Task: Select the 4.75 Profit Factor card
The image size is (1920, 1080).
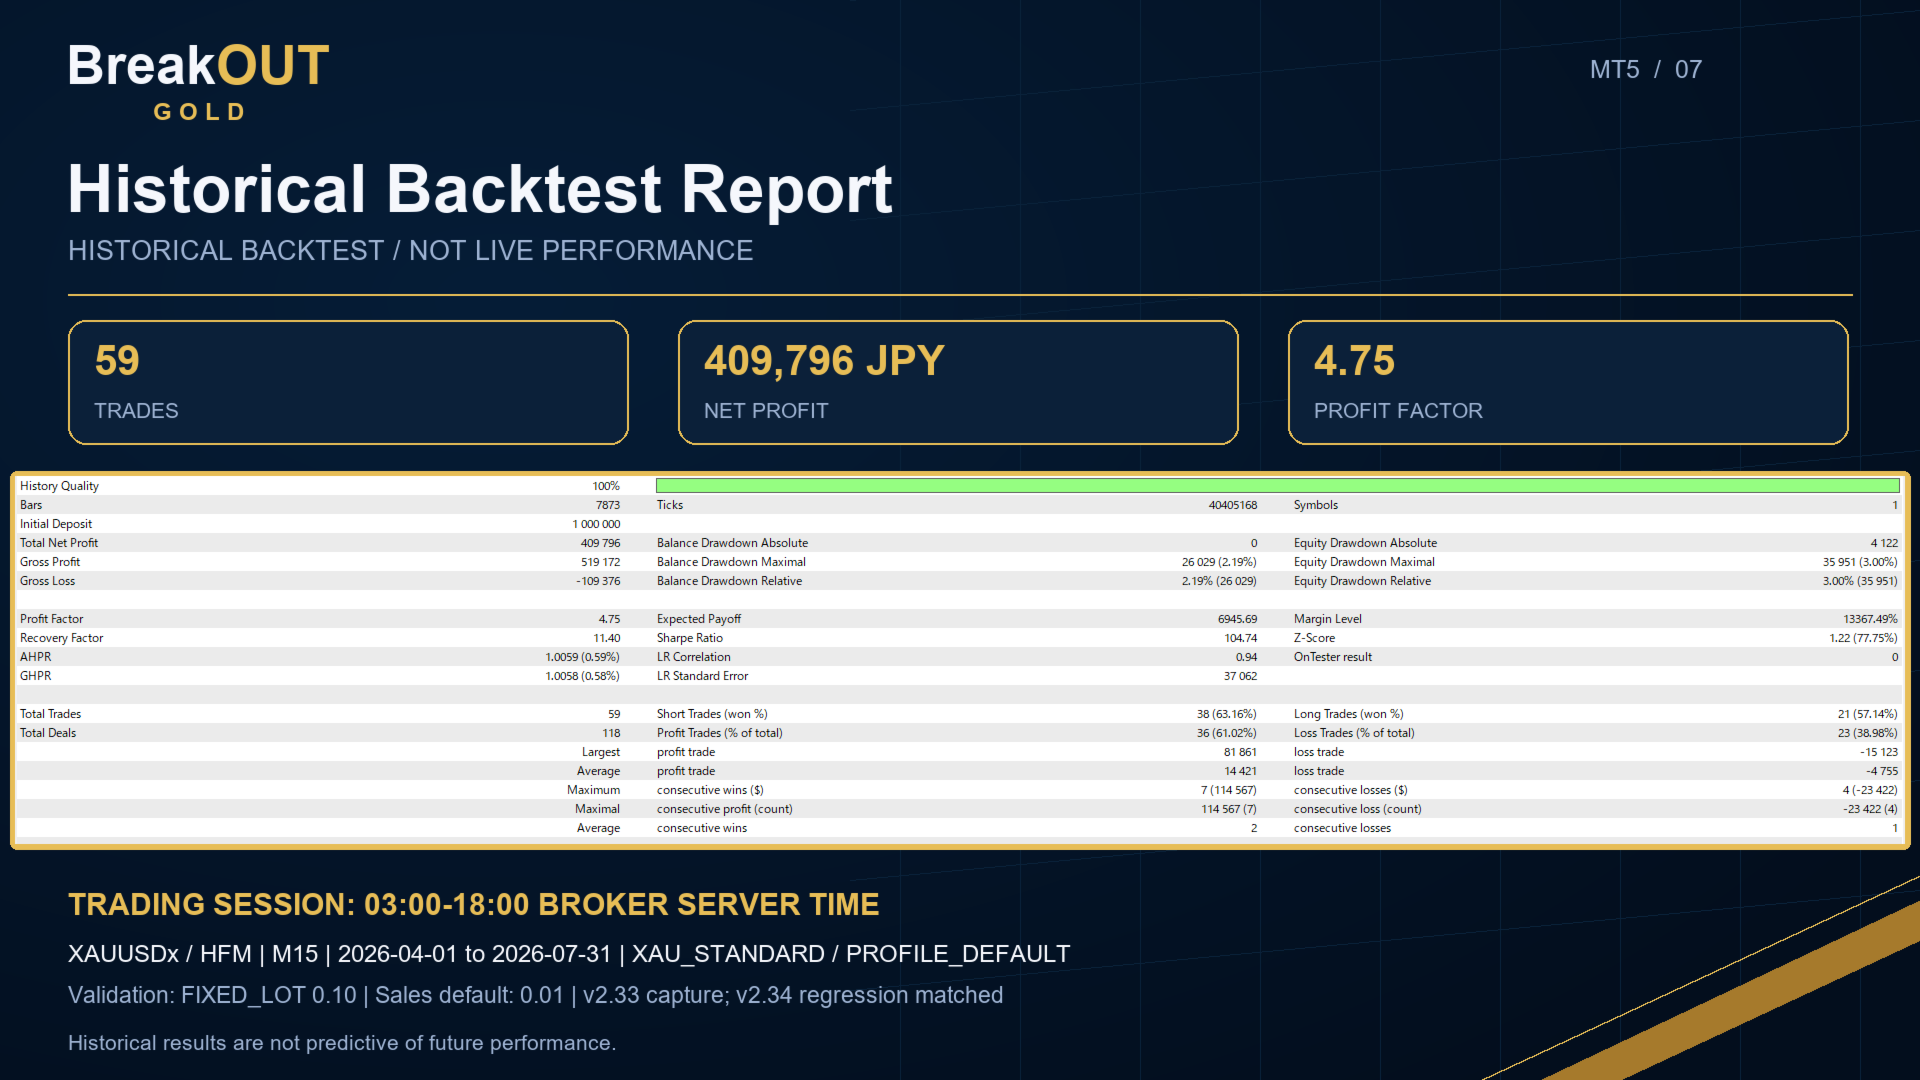Action: [x=1568, y=382]
